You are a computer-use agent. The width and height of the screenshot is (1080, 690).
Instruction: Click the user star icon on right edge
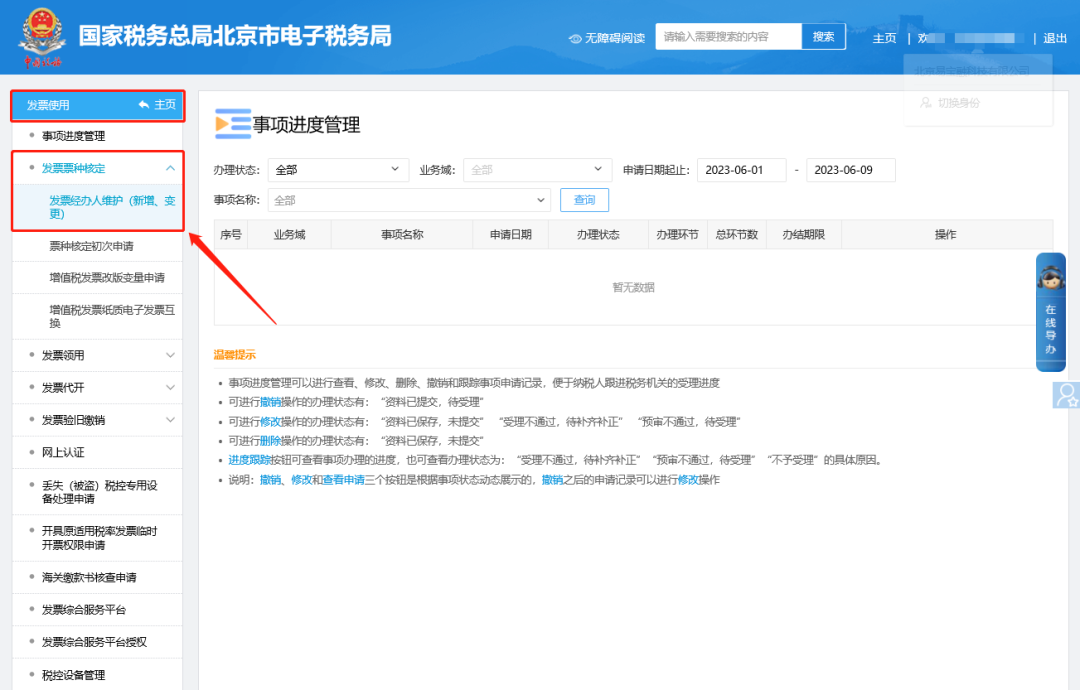pyautogui.click(x=1066, y=395)
